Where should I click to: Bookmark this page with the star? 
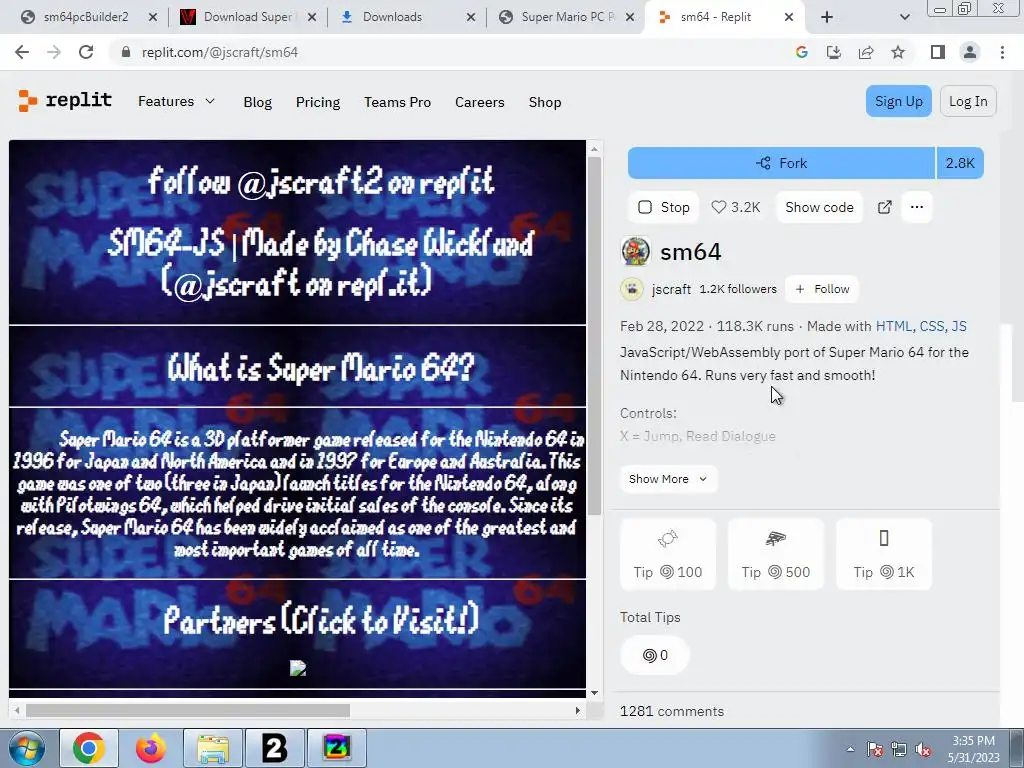point(898,52)
